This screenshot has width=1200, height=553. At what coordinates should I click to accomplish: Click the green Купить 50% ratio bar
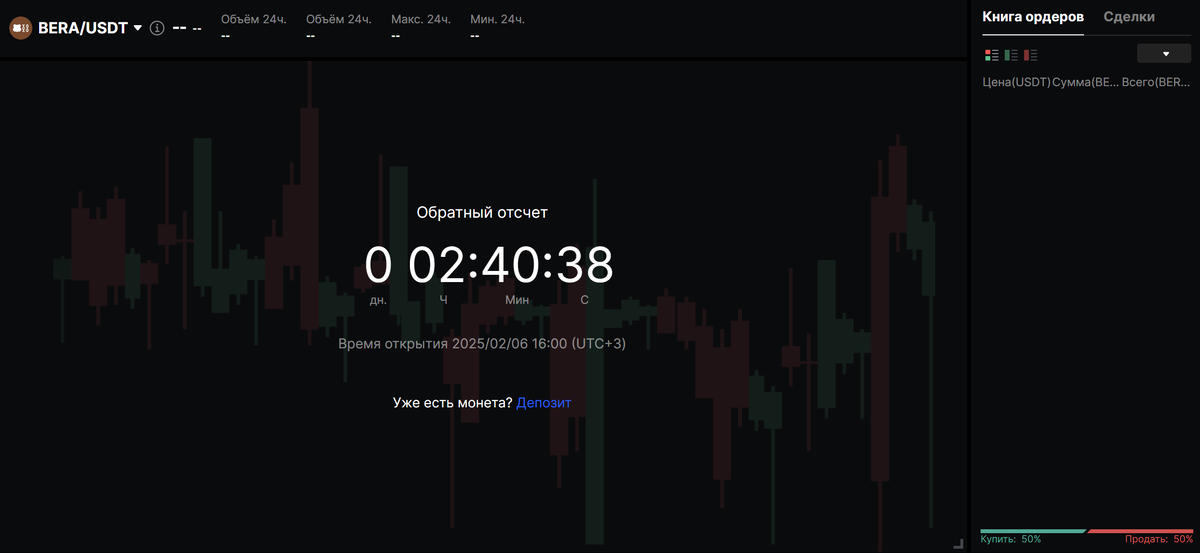pyautogui.click(x=1033, y=531)
